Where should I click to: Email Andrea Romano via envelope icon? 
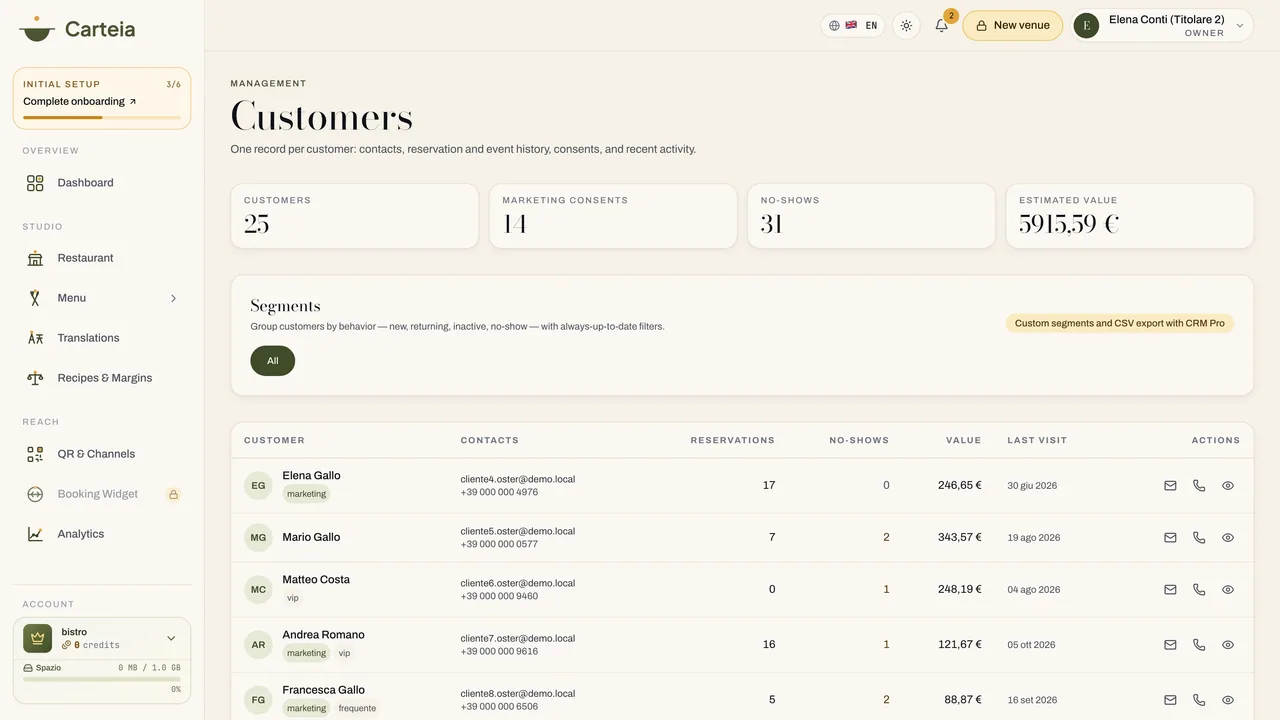coord(1170,645)
